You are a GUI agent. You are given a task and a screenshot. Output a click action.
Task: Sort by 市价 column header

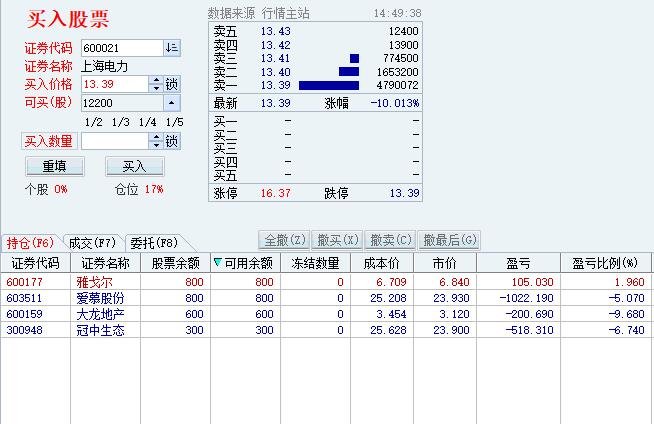445,263
